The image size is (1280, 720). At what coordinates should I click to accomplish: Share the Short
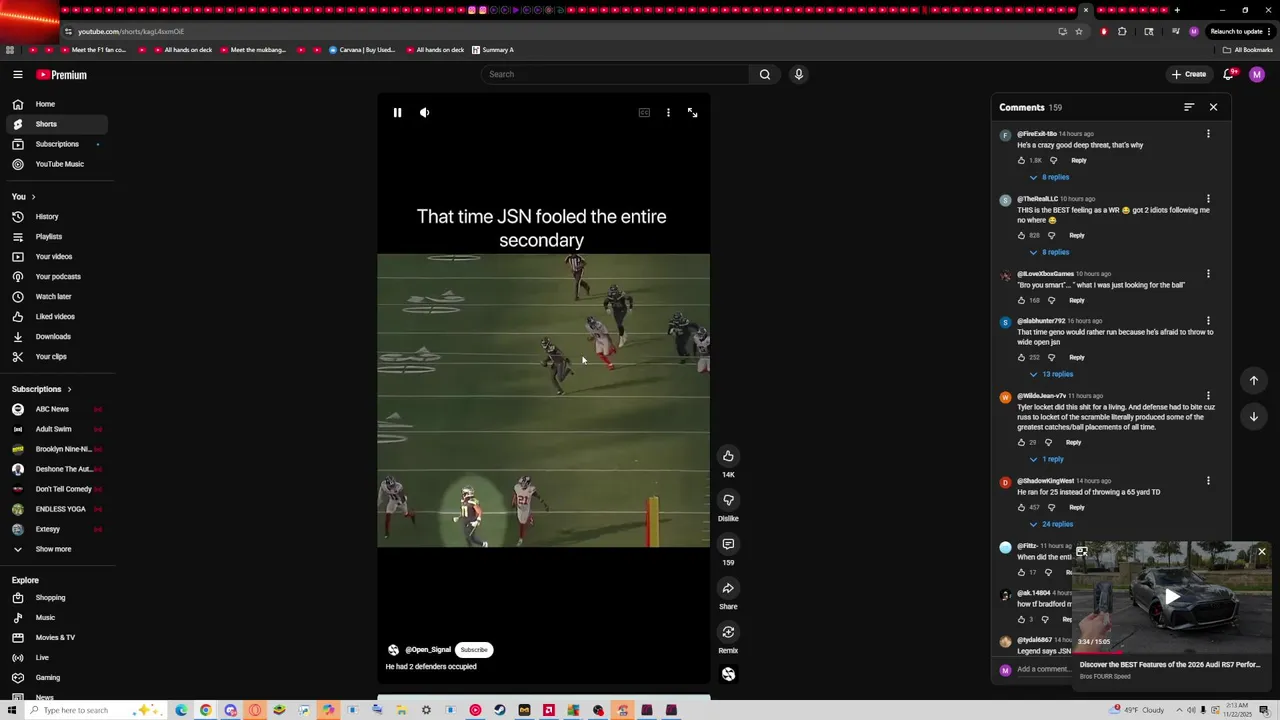728,588
